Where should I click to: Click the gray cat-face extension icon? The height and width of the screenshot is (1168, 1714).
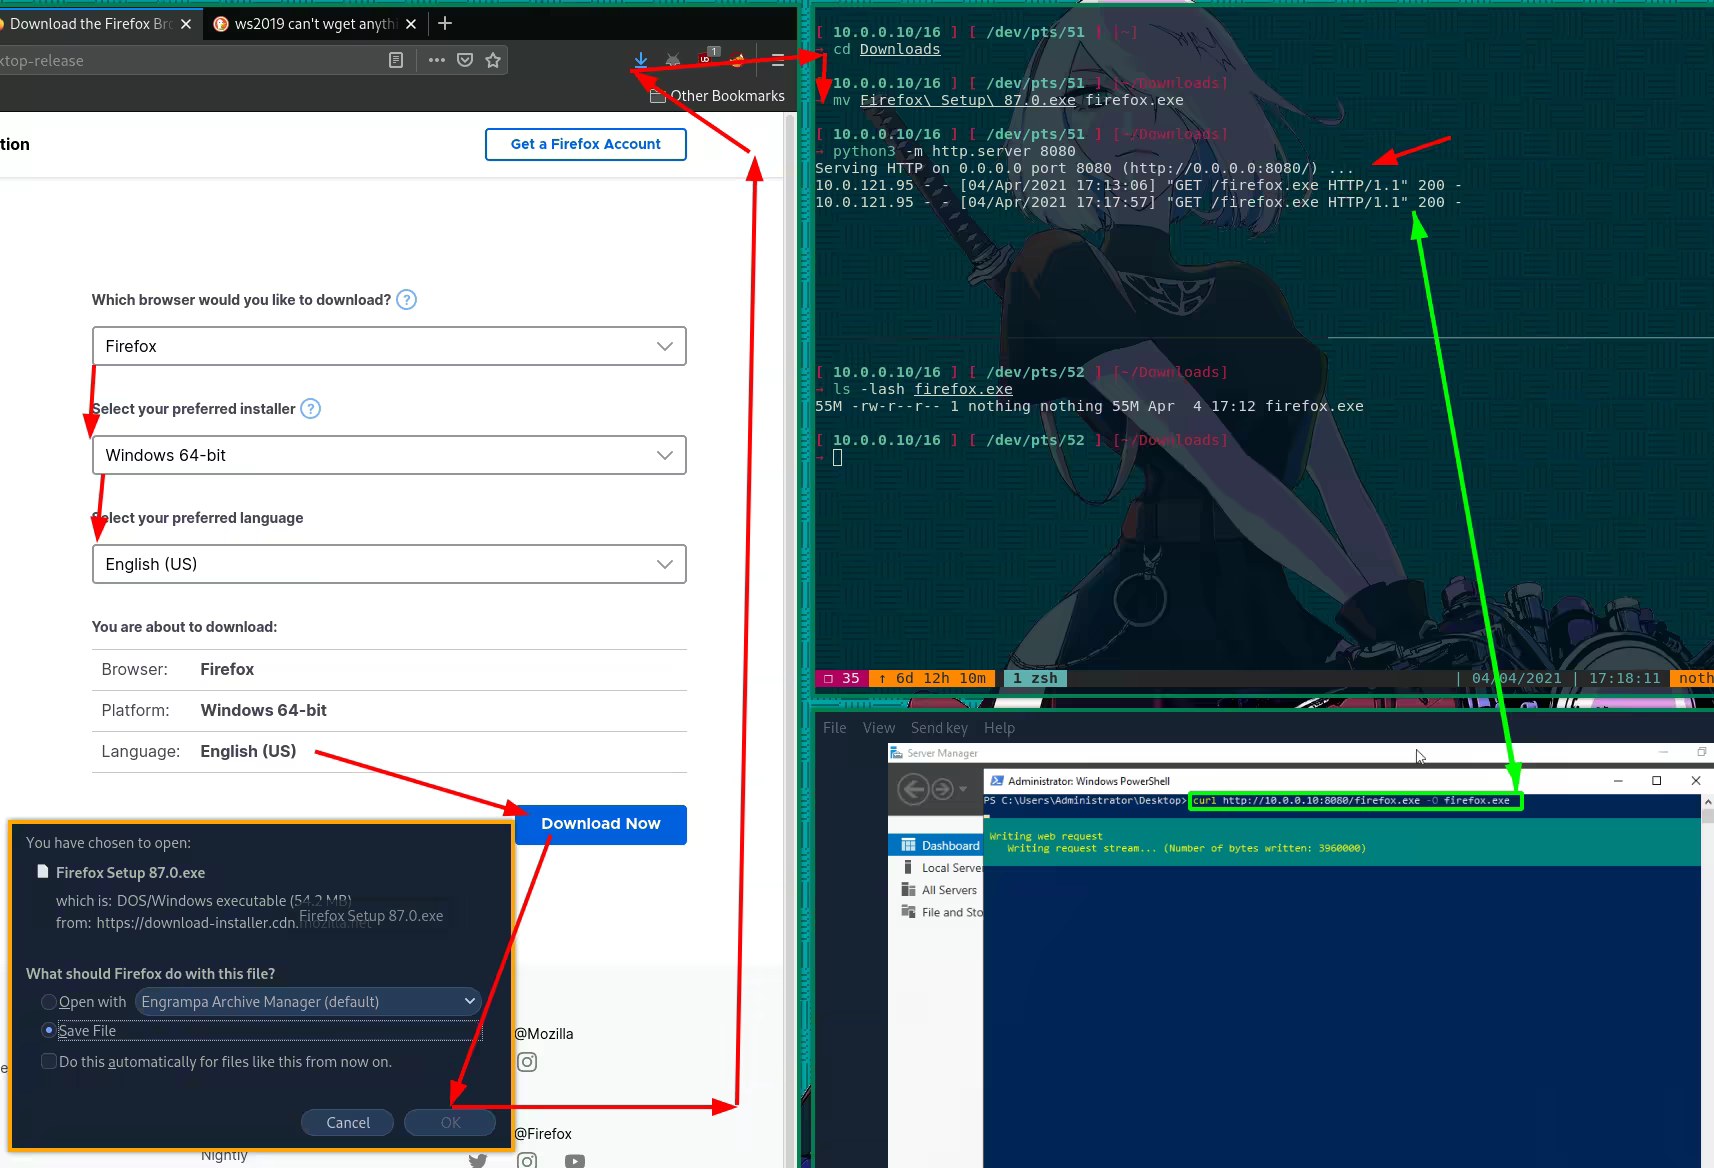point(673,60)
